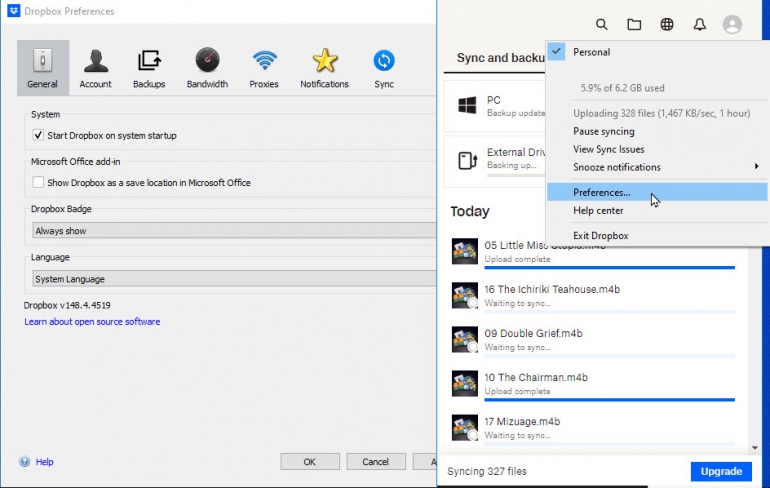Click the blue Upgrade button
The width and height of the screenshot is (770, 488).
coord(720,471)
